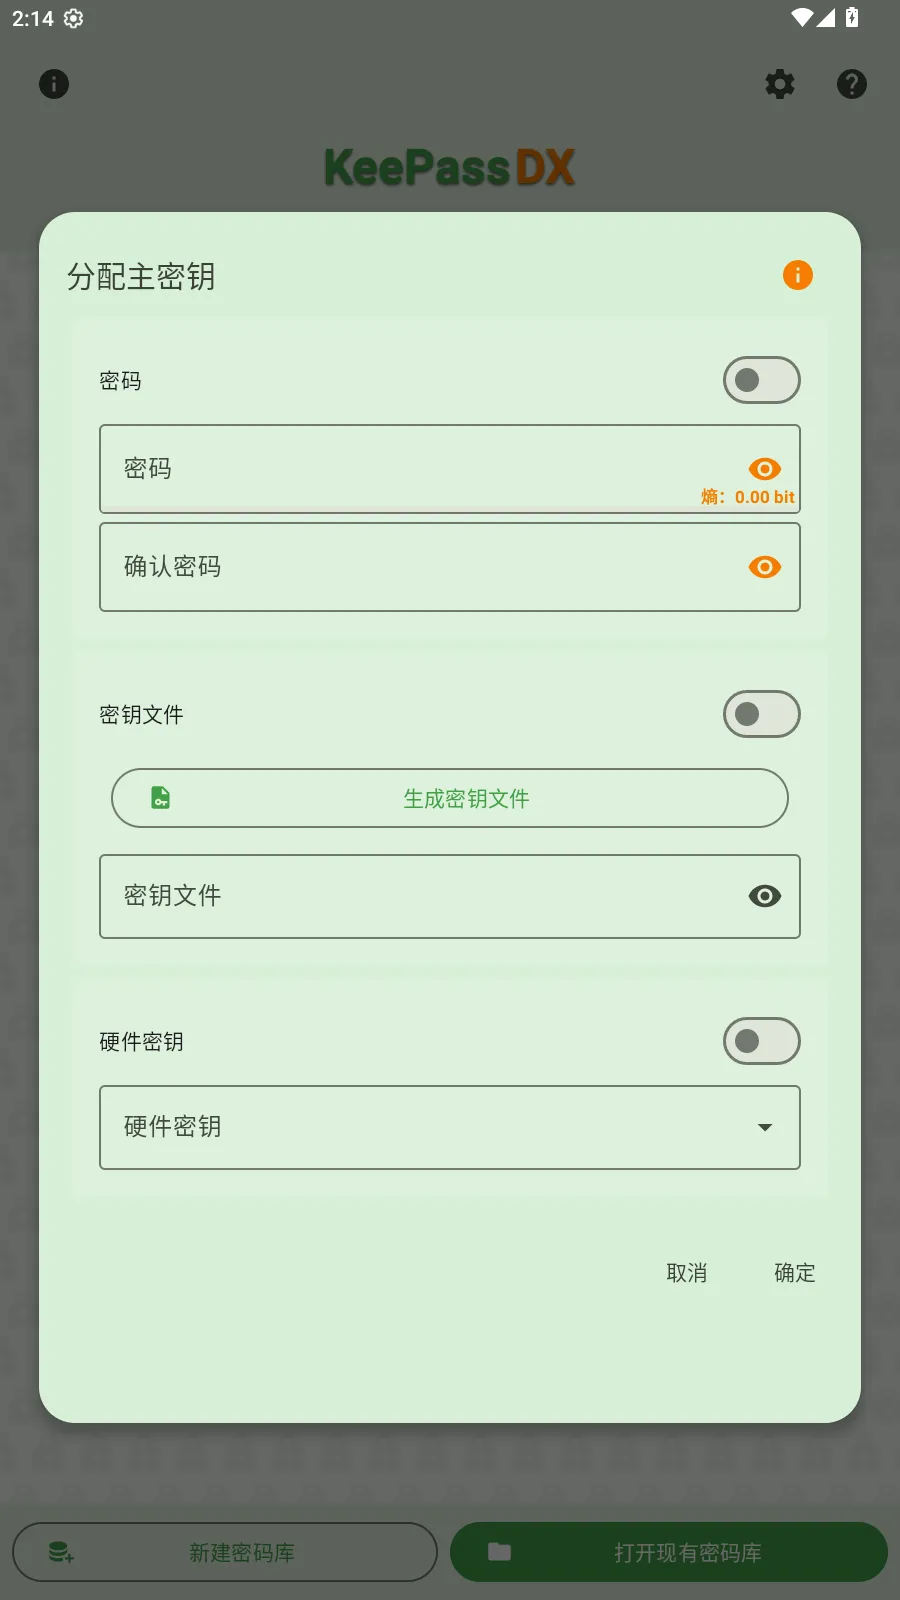
Task: Tap the help question mark icon
Action: tap(851, 84)
